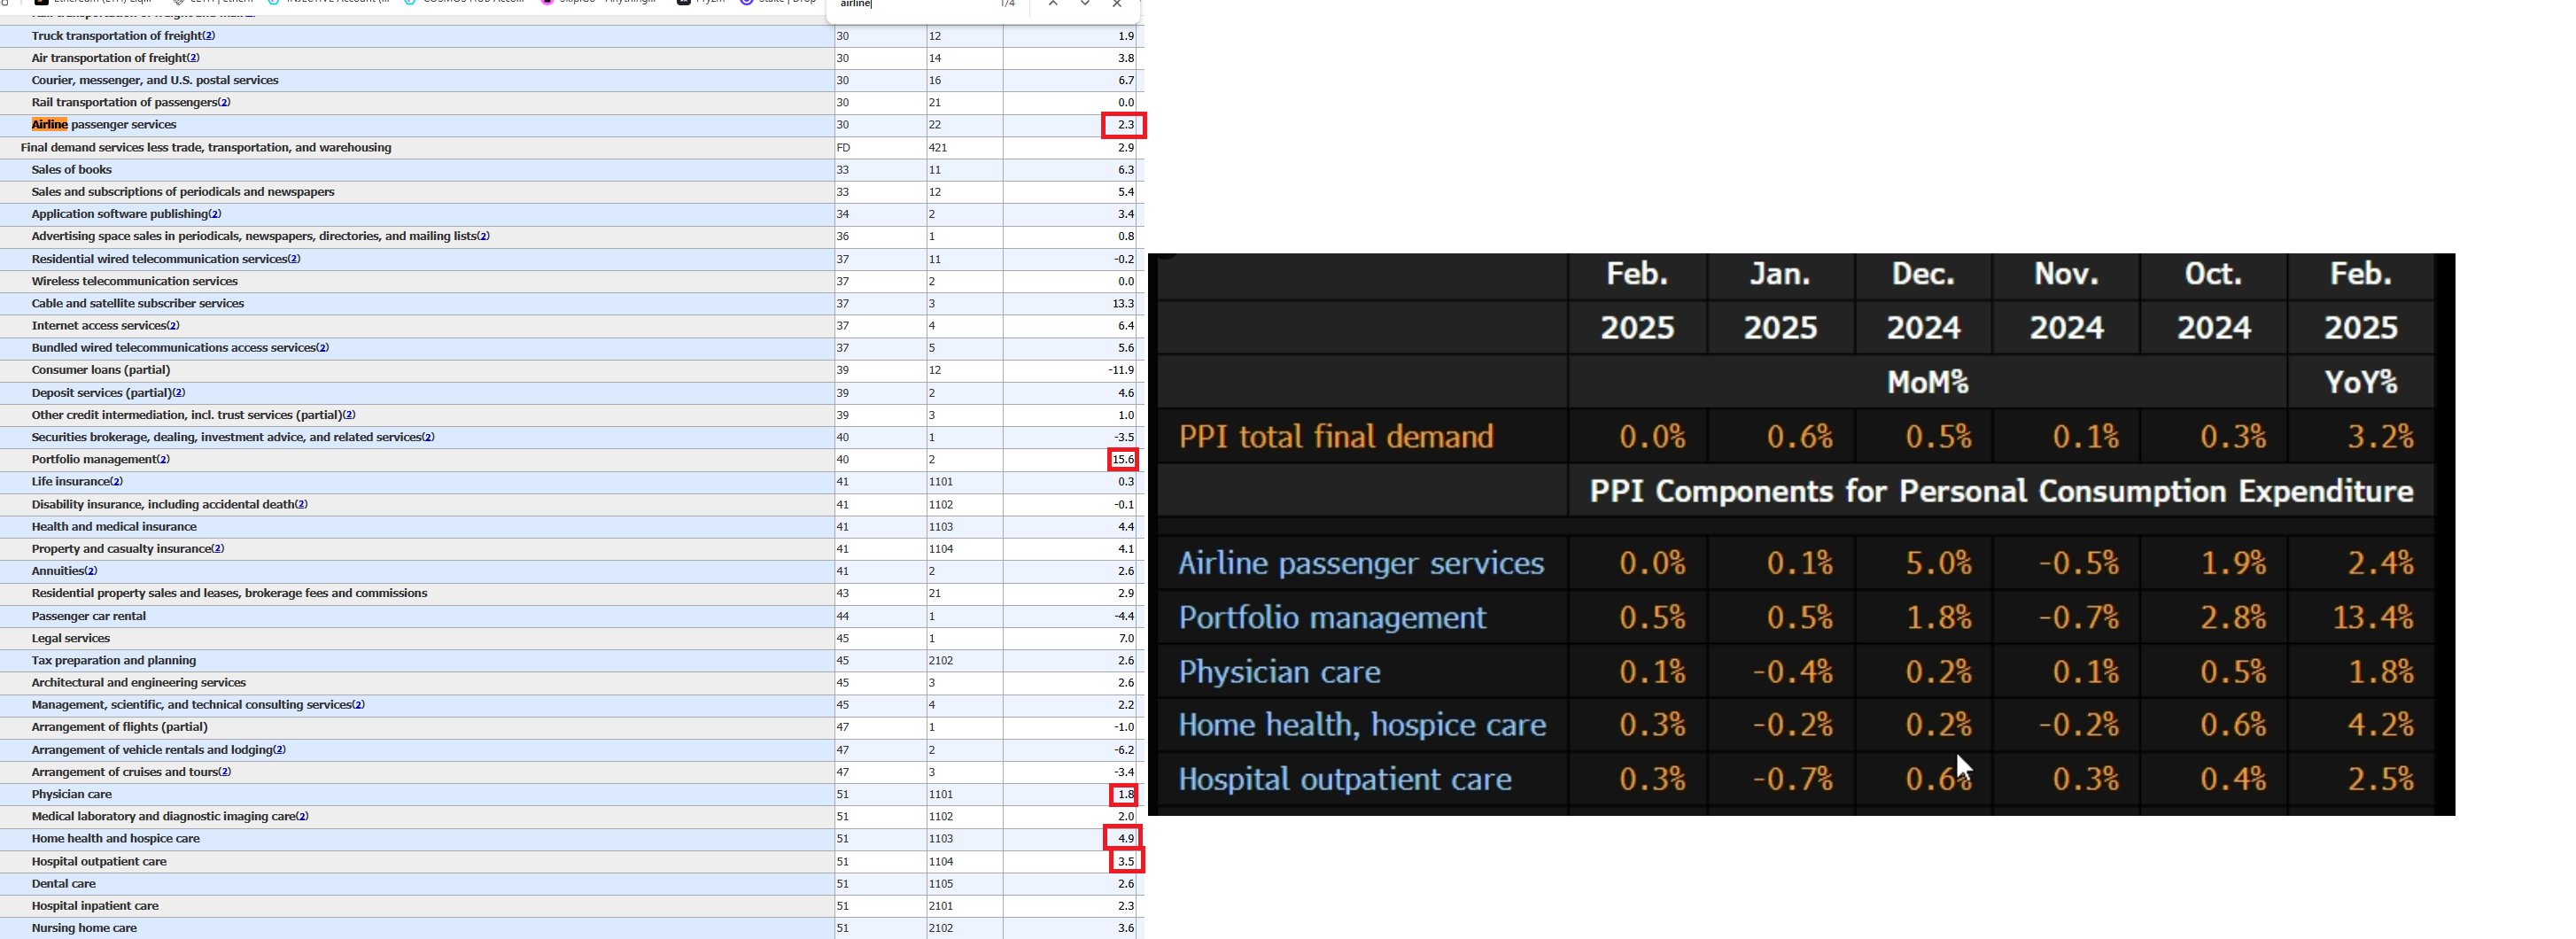Click 7.0 value for Legal services

(1126, 638)
